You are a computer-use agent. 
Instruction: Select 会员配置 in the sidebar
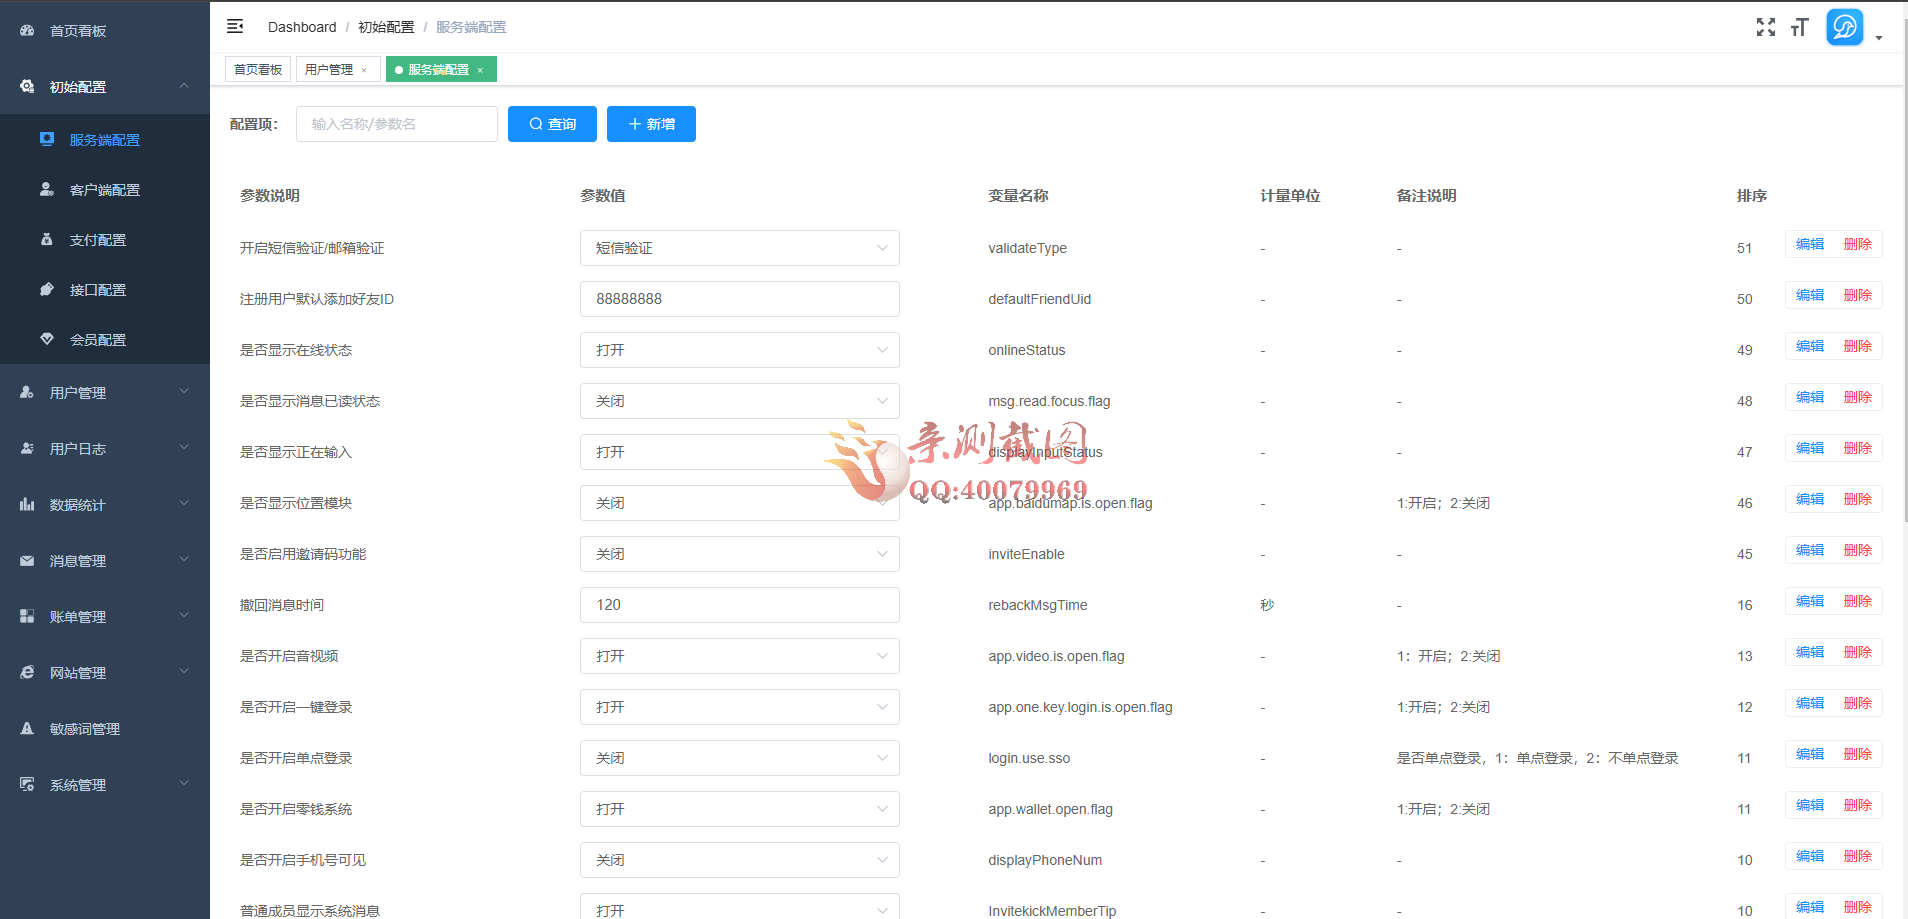98,340
